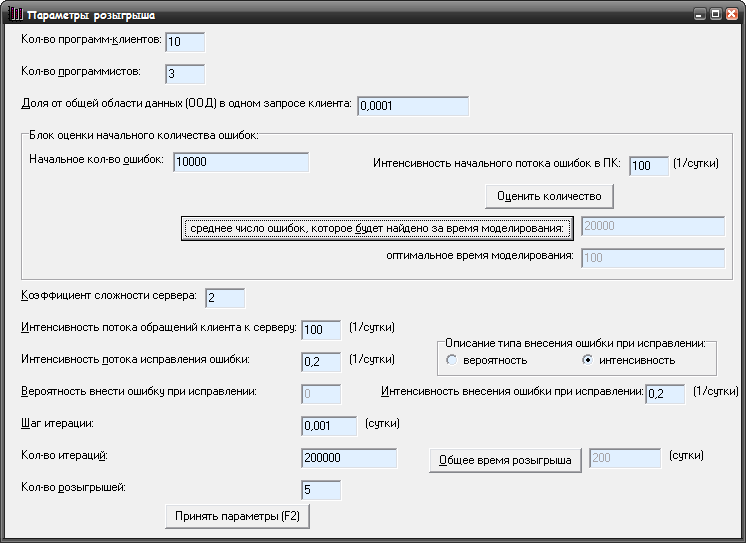Screen dimensions: 746x543
Task: Click the application icon in title bar
Action: 16,14
